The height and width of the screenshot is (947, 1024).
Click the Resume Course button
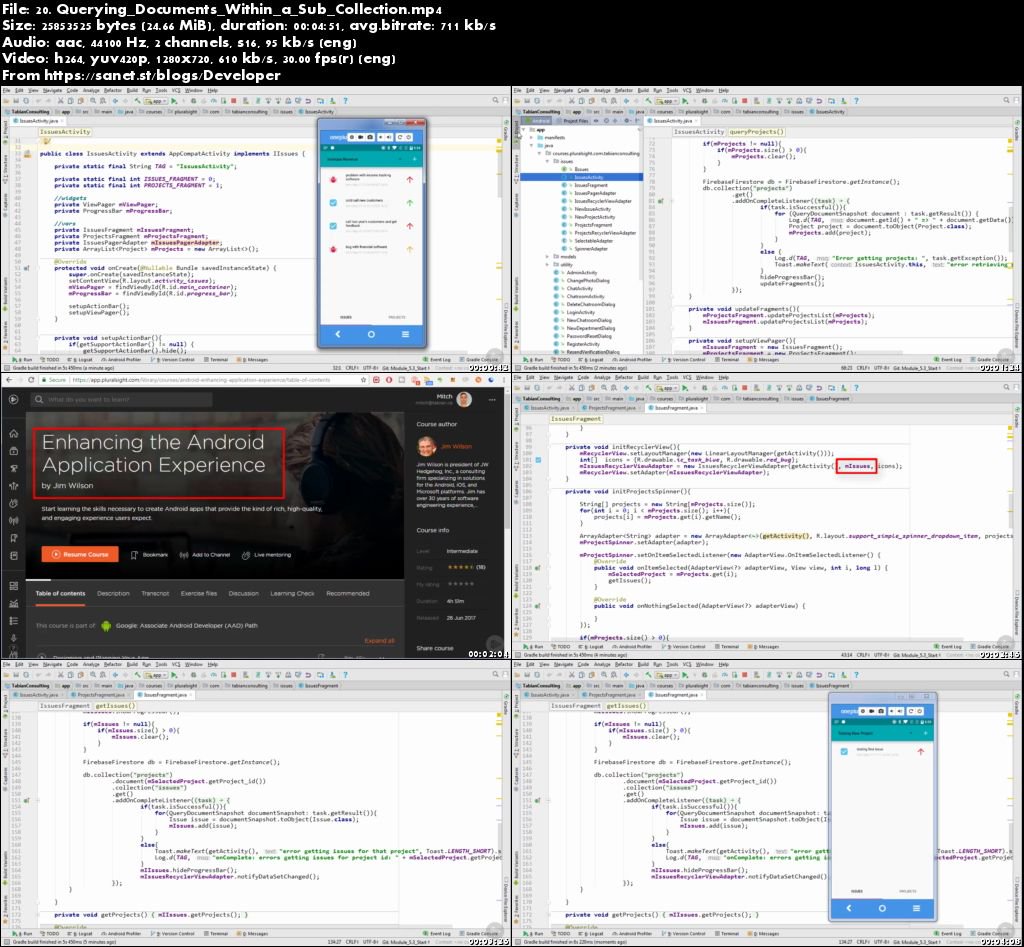click(x=80, y=554)
